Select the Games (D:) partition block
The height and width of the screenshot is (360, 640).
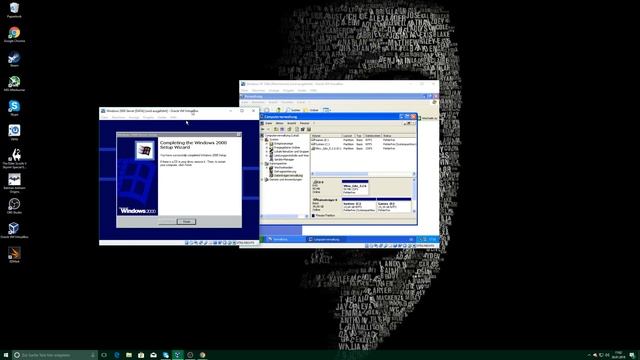point(393,206)
